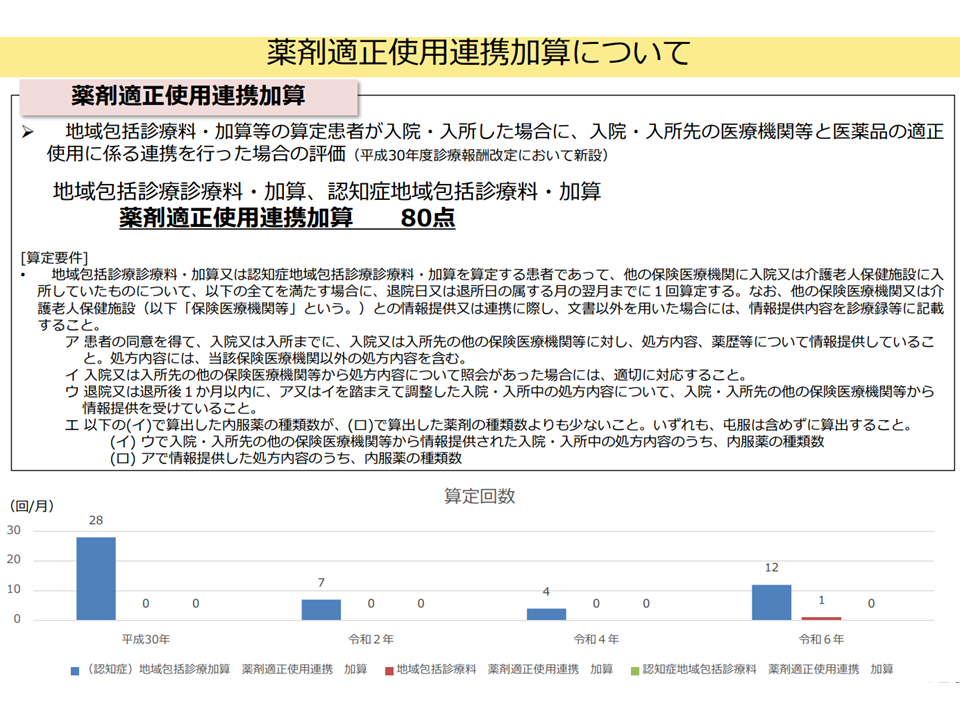Viewport: 960px width, 720px height.
Task: Click the data label 1 above the red bar
Action: coord(822,601)
